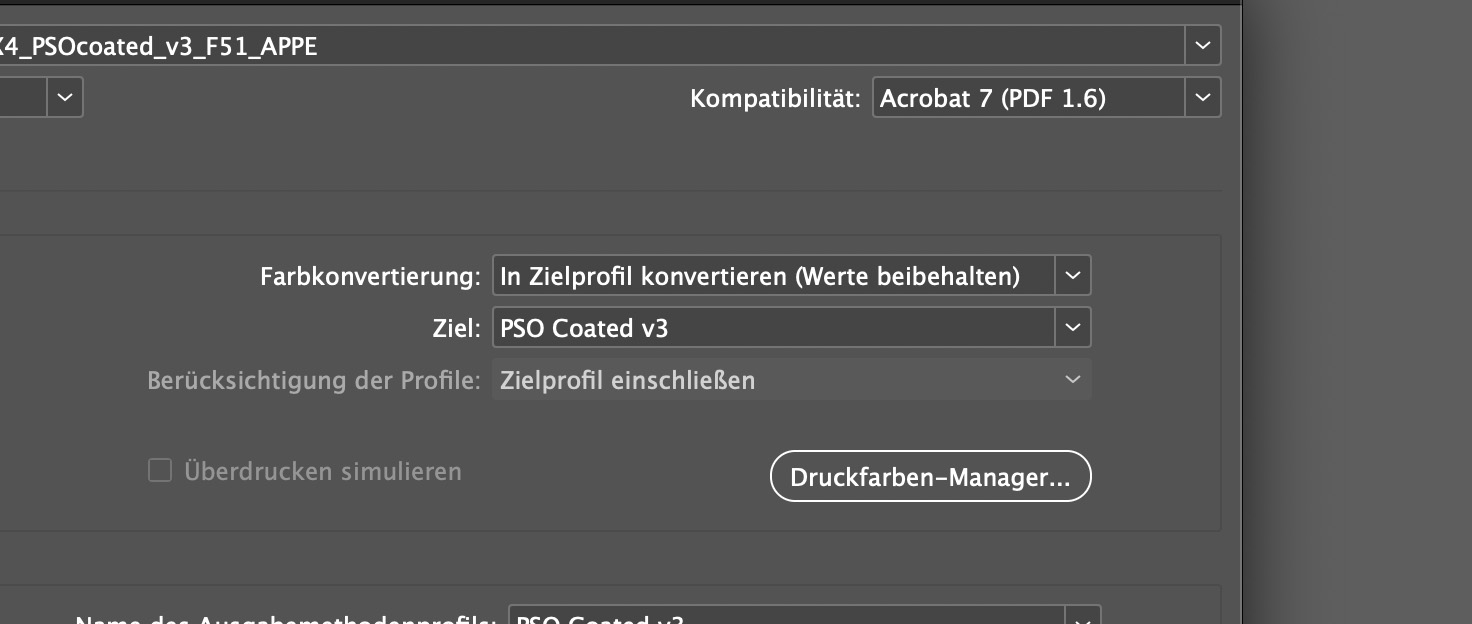Click the Zielprofil einschließen field
This screenshot has width=1472, height=624.
[773, 380]
